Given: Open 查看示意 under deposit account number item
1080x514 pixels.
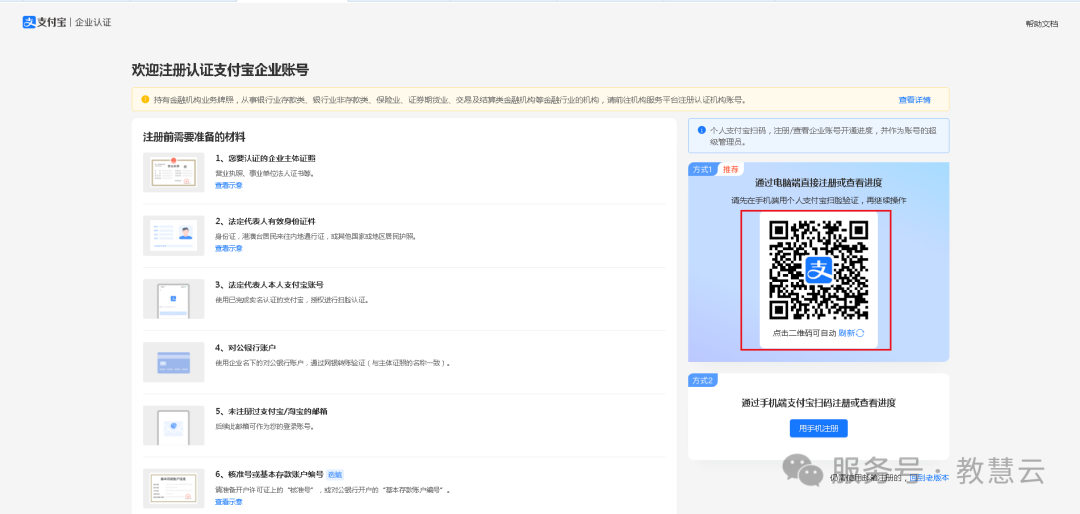Looking at the screenshot, I should tap(228, 501).
